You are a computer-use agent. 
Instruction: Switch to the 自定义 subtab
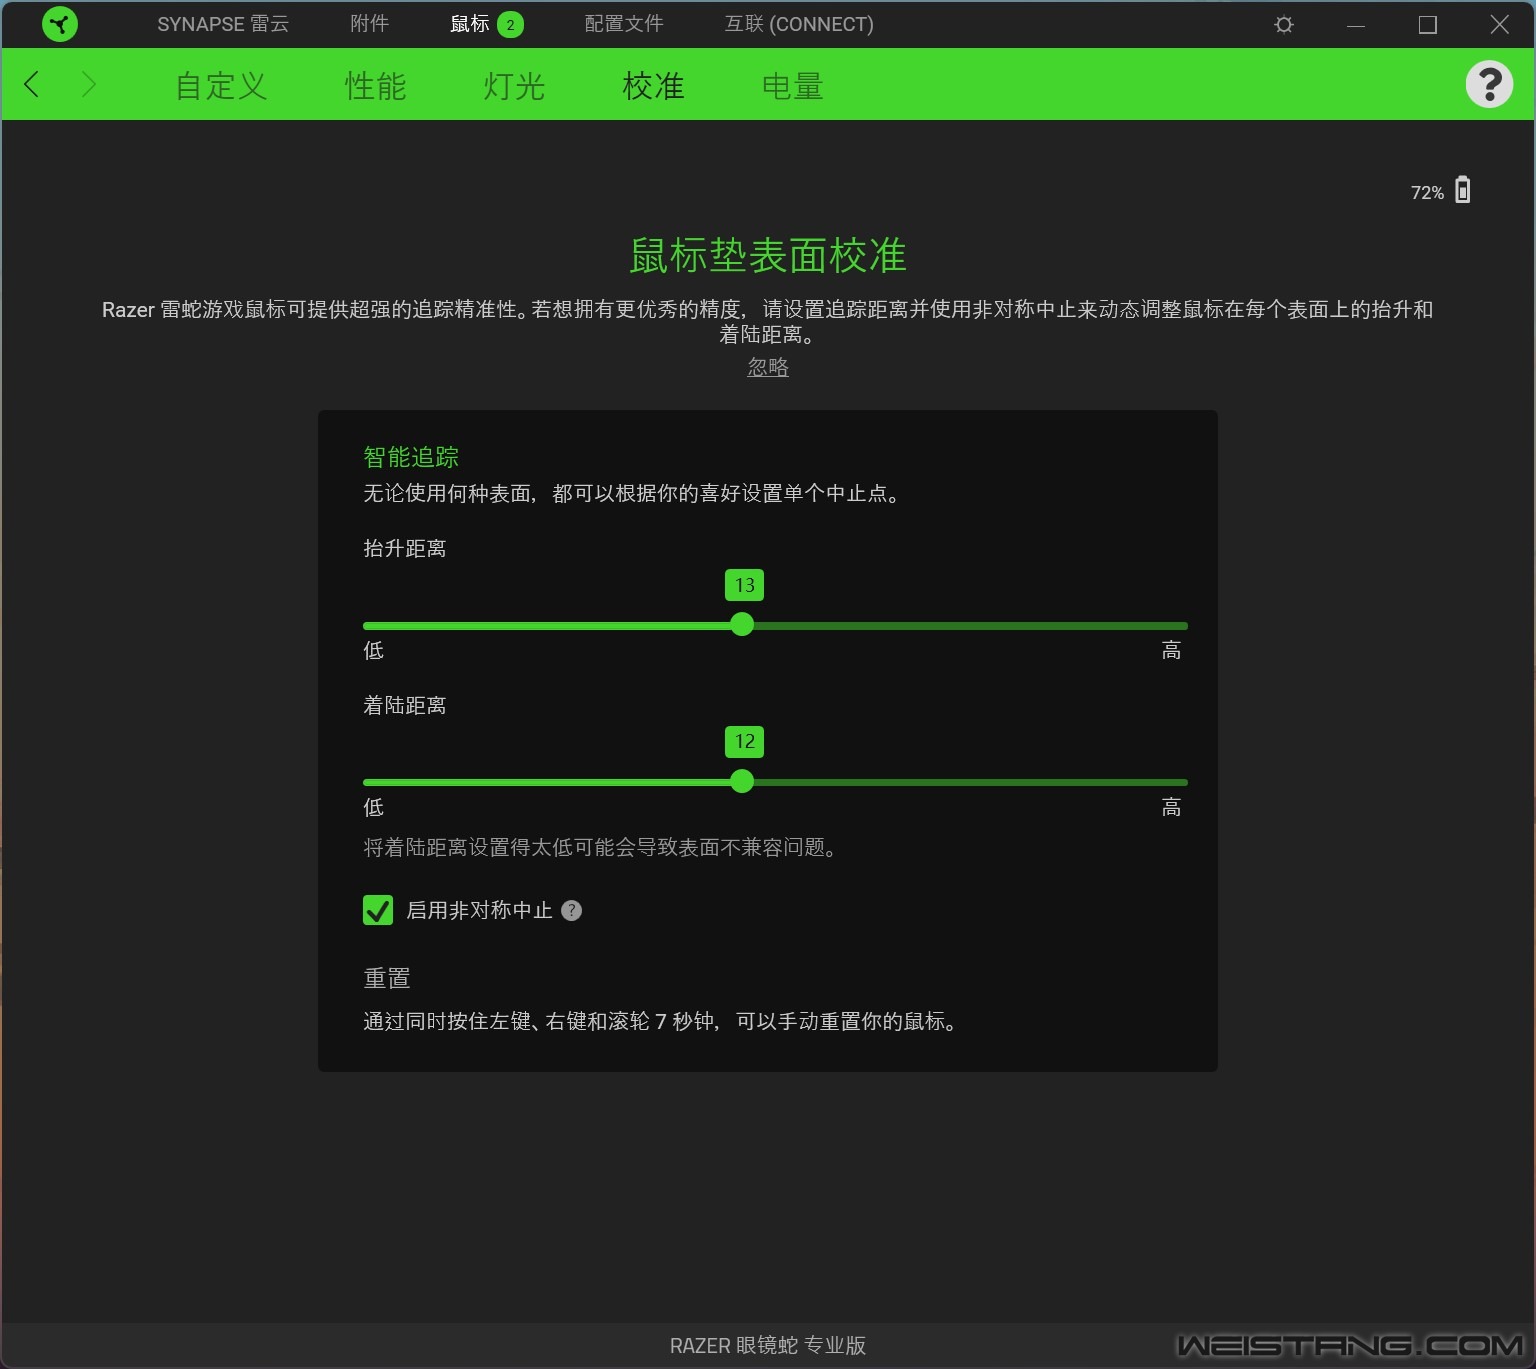(x=221, y=86)
